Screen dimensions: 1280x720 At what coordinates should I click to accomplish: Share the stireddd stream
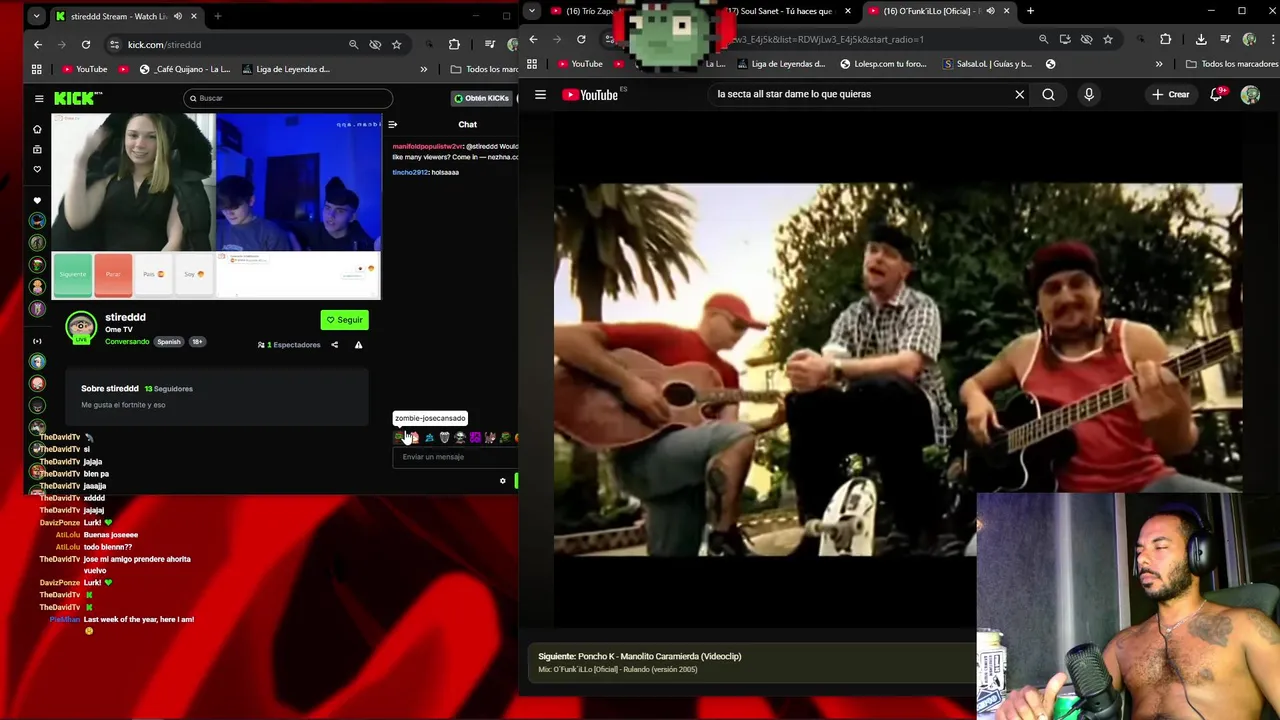(335, 345)
